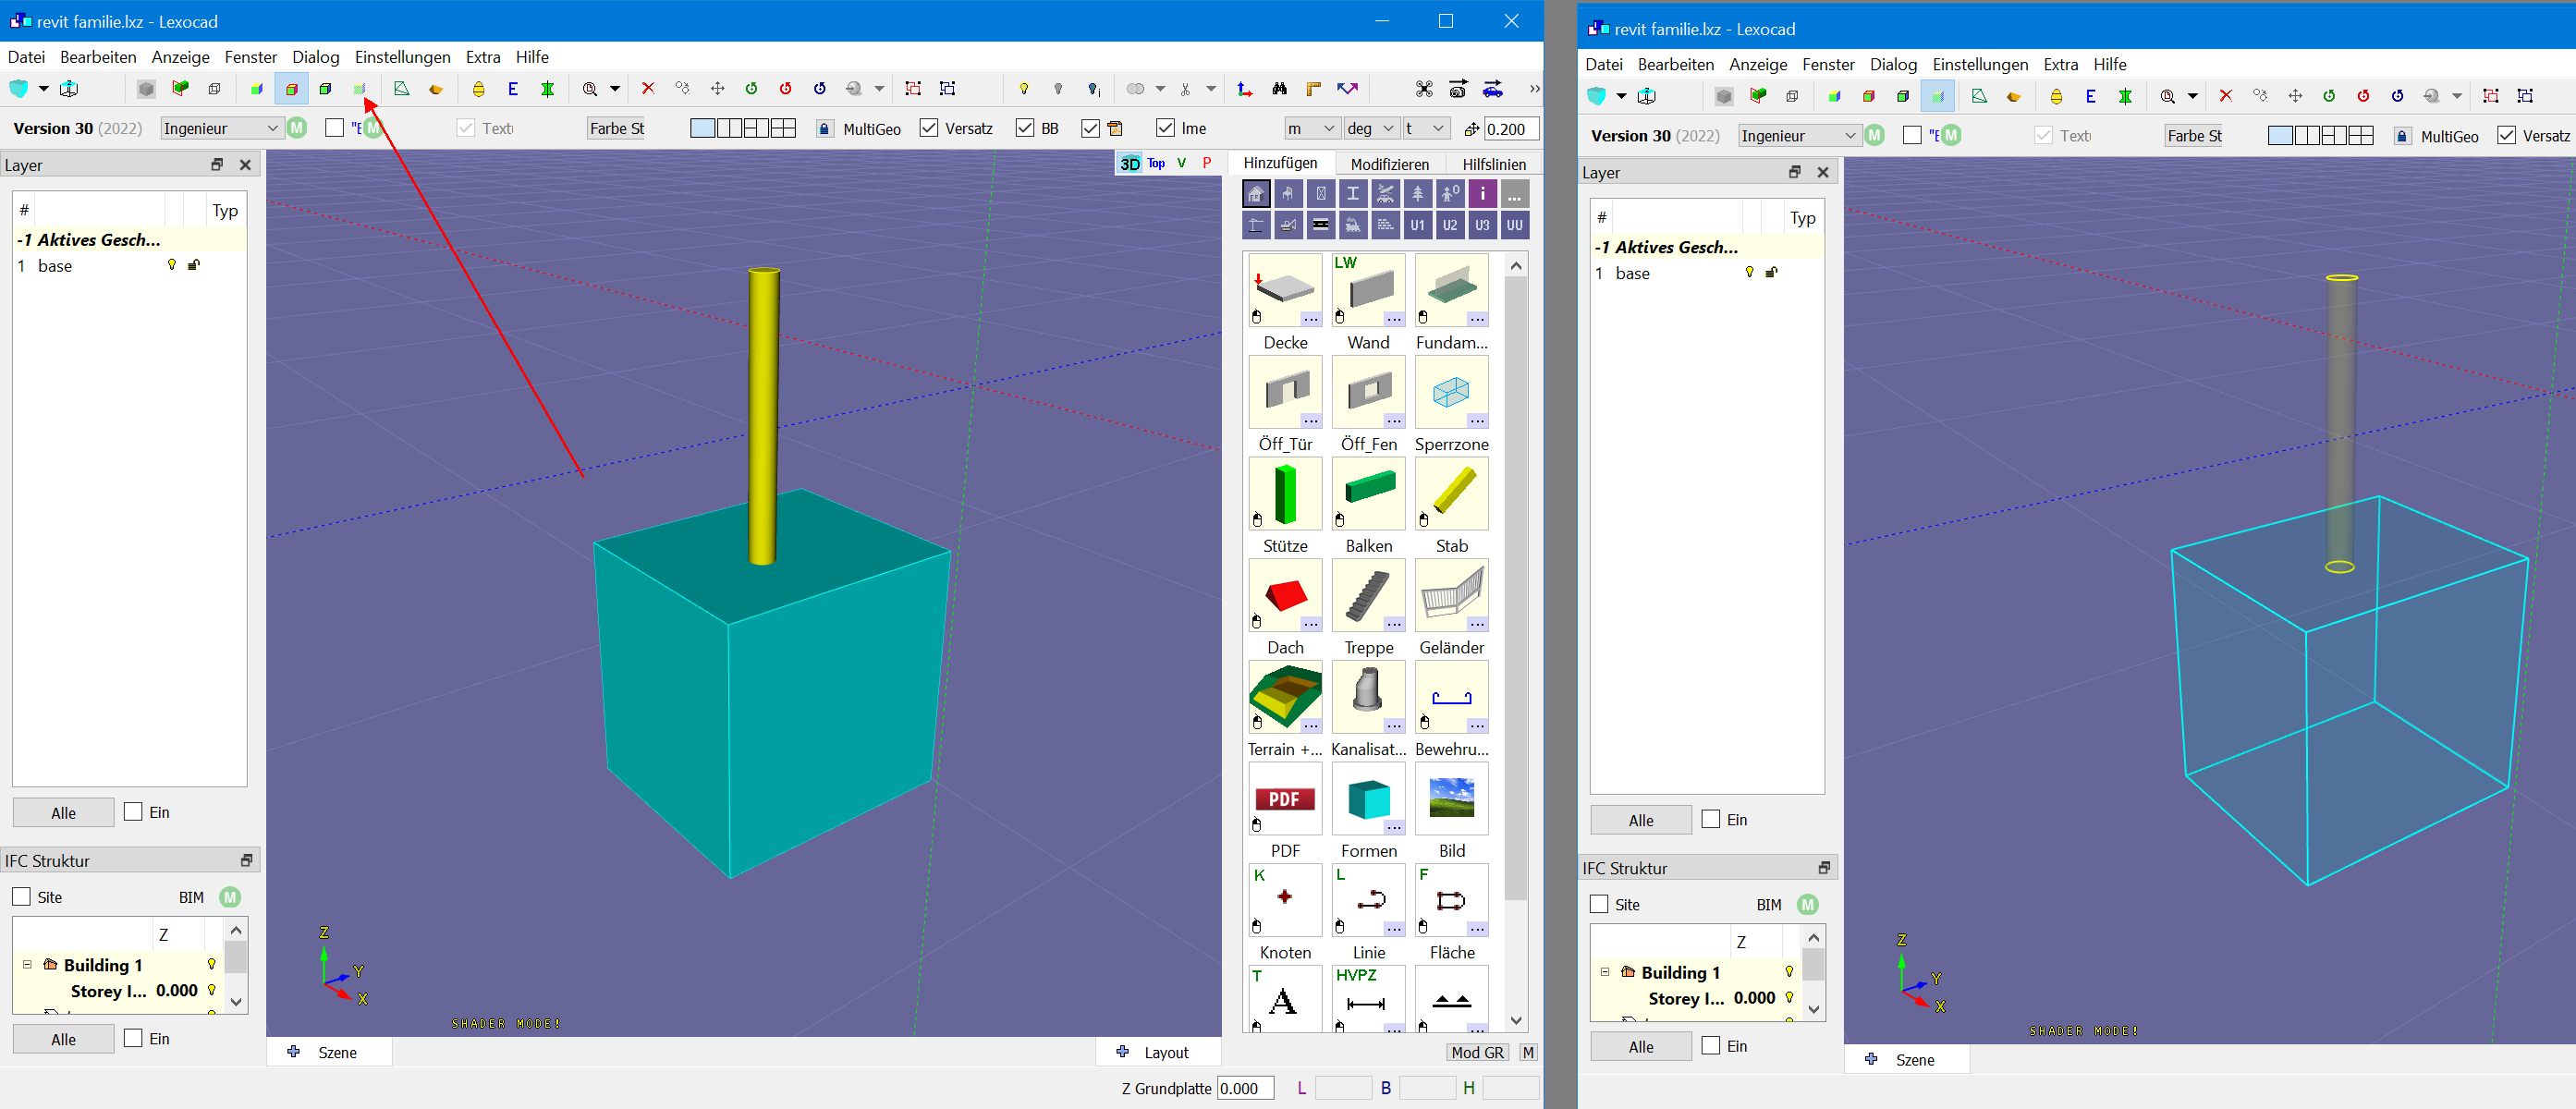Select the Wand wall tool

coord(1368,290)
